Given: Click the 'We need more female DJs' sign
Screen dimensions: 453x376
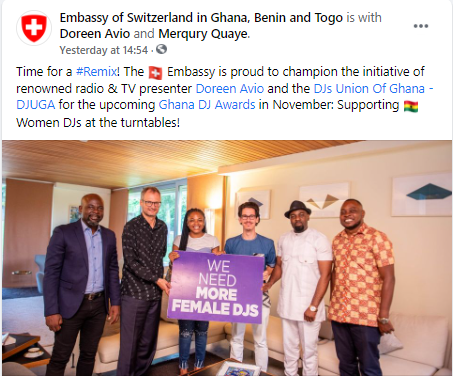Looking at the screenshot, I should click(217, 287).
